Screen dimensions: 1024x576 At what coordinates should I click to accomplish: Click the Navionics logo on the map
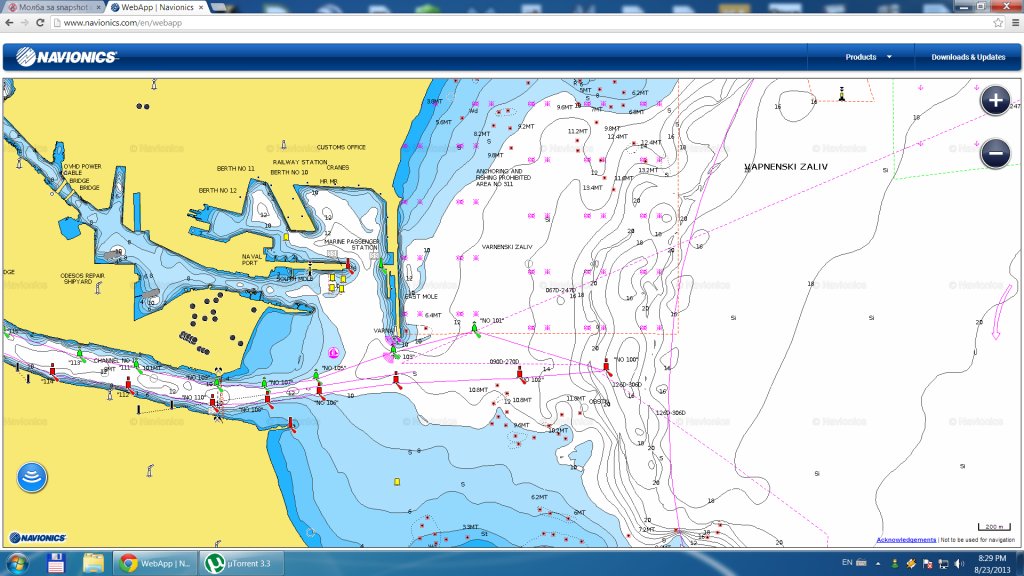[38, 538]
